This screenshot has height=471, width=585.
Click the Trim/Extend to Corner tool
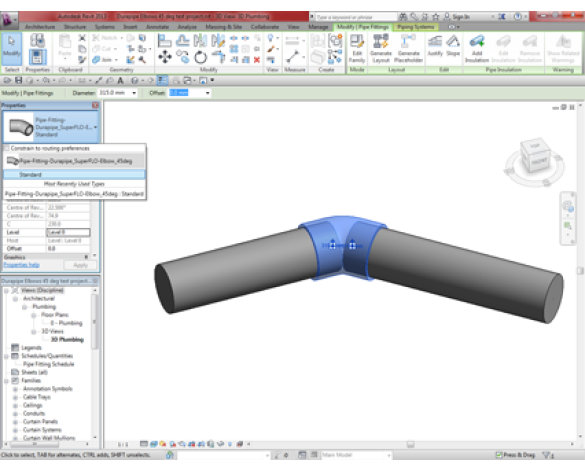(218, 57)
